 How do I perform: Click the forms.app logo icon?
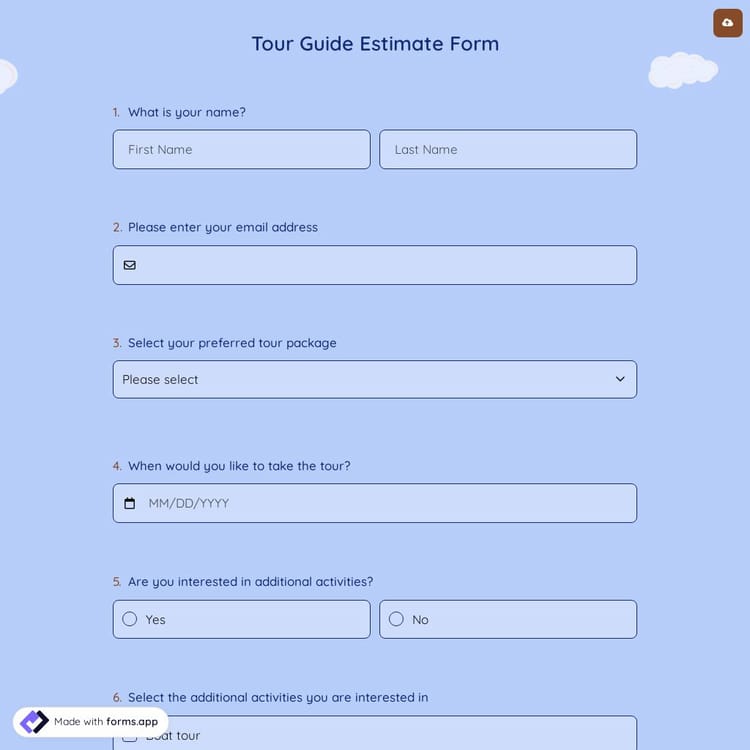click(x=34, y=722)
